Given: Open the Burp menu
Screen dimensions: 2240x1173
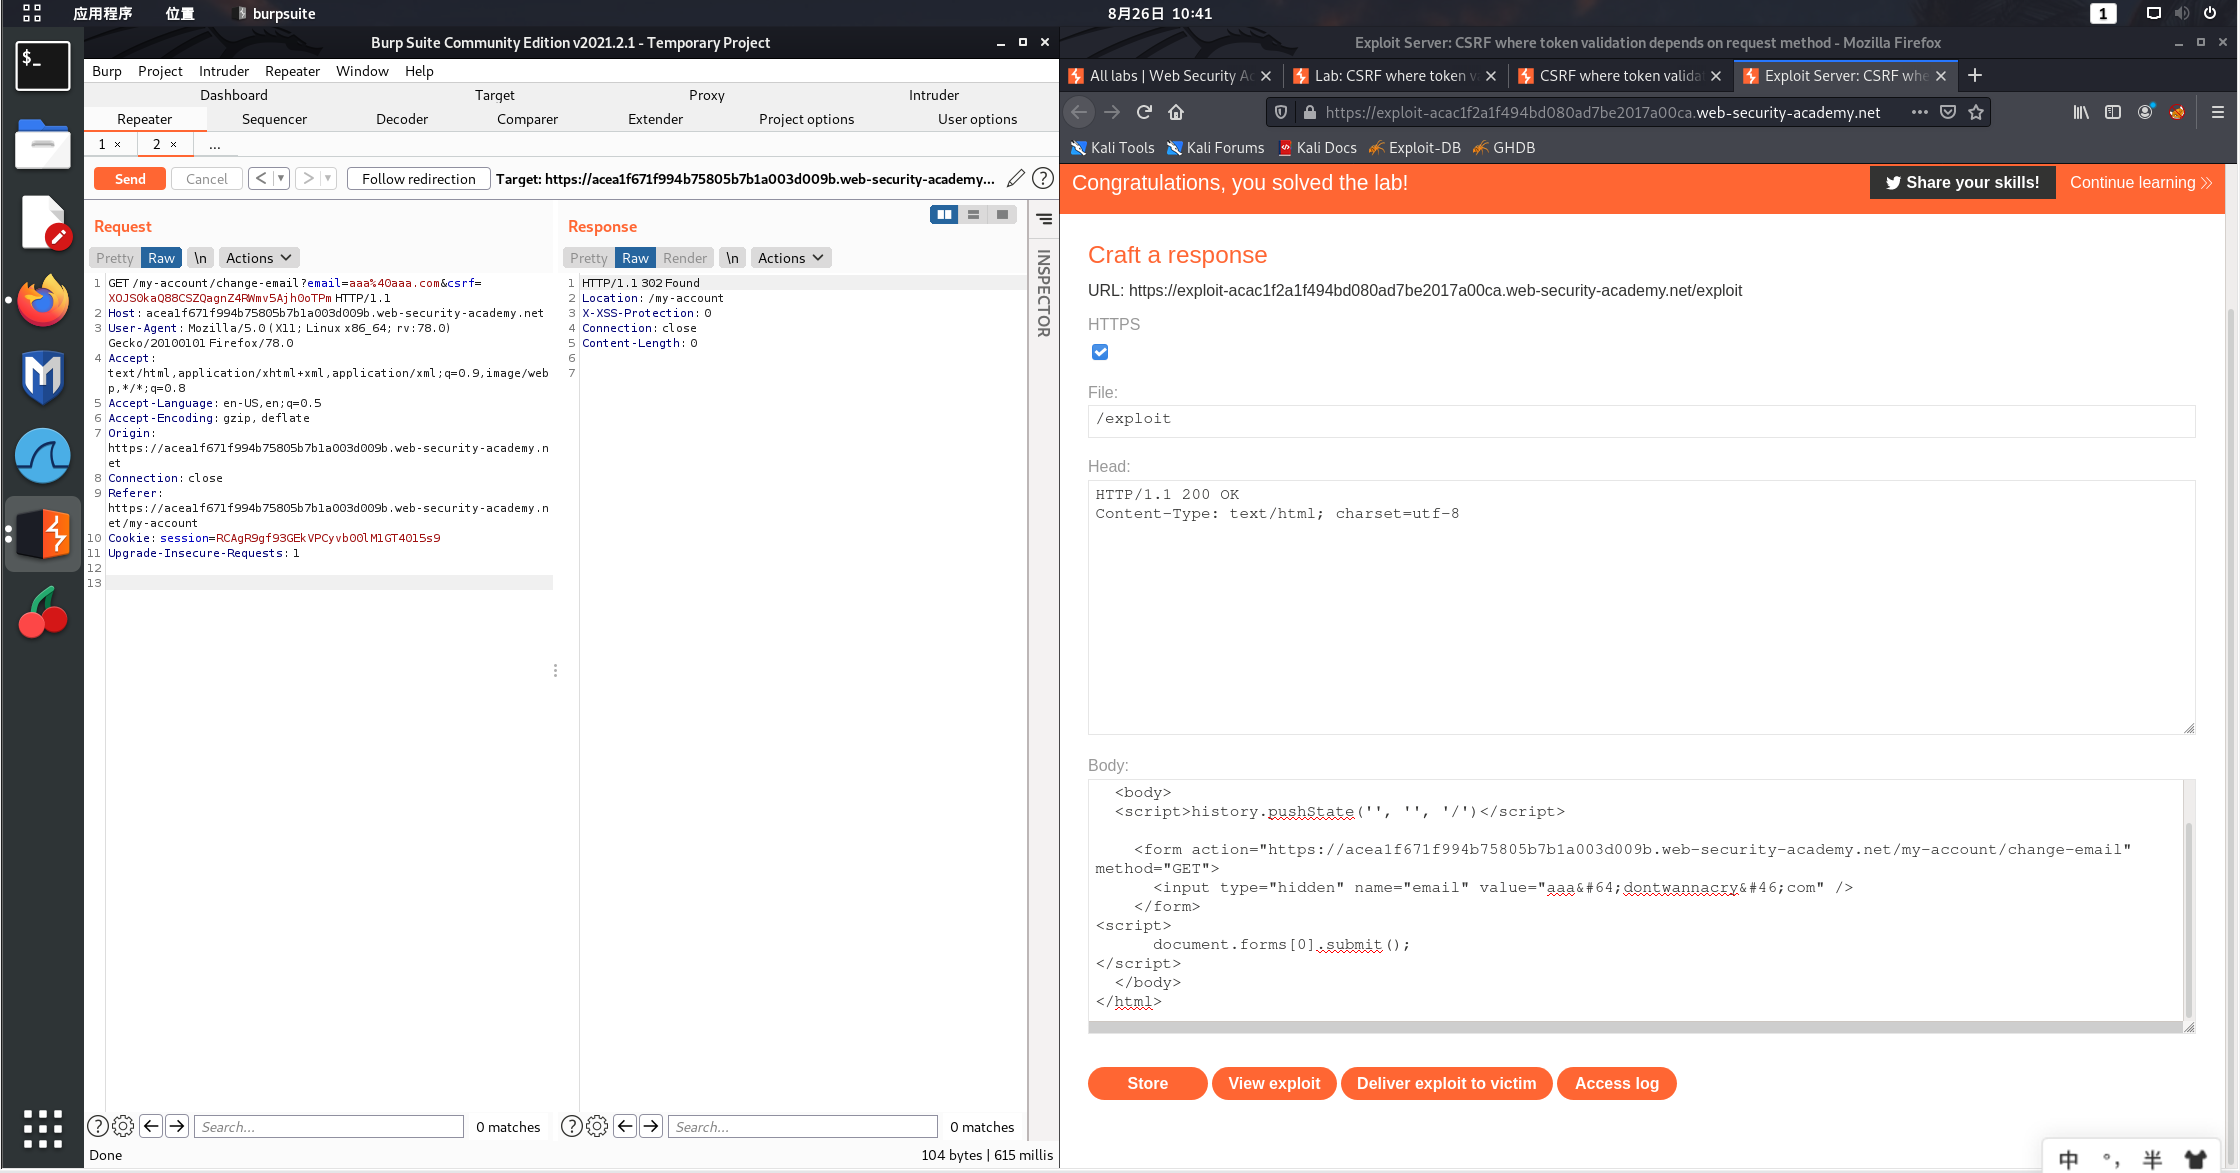Looking at the screenshot, I should [x=107, y=71].
